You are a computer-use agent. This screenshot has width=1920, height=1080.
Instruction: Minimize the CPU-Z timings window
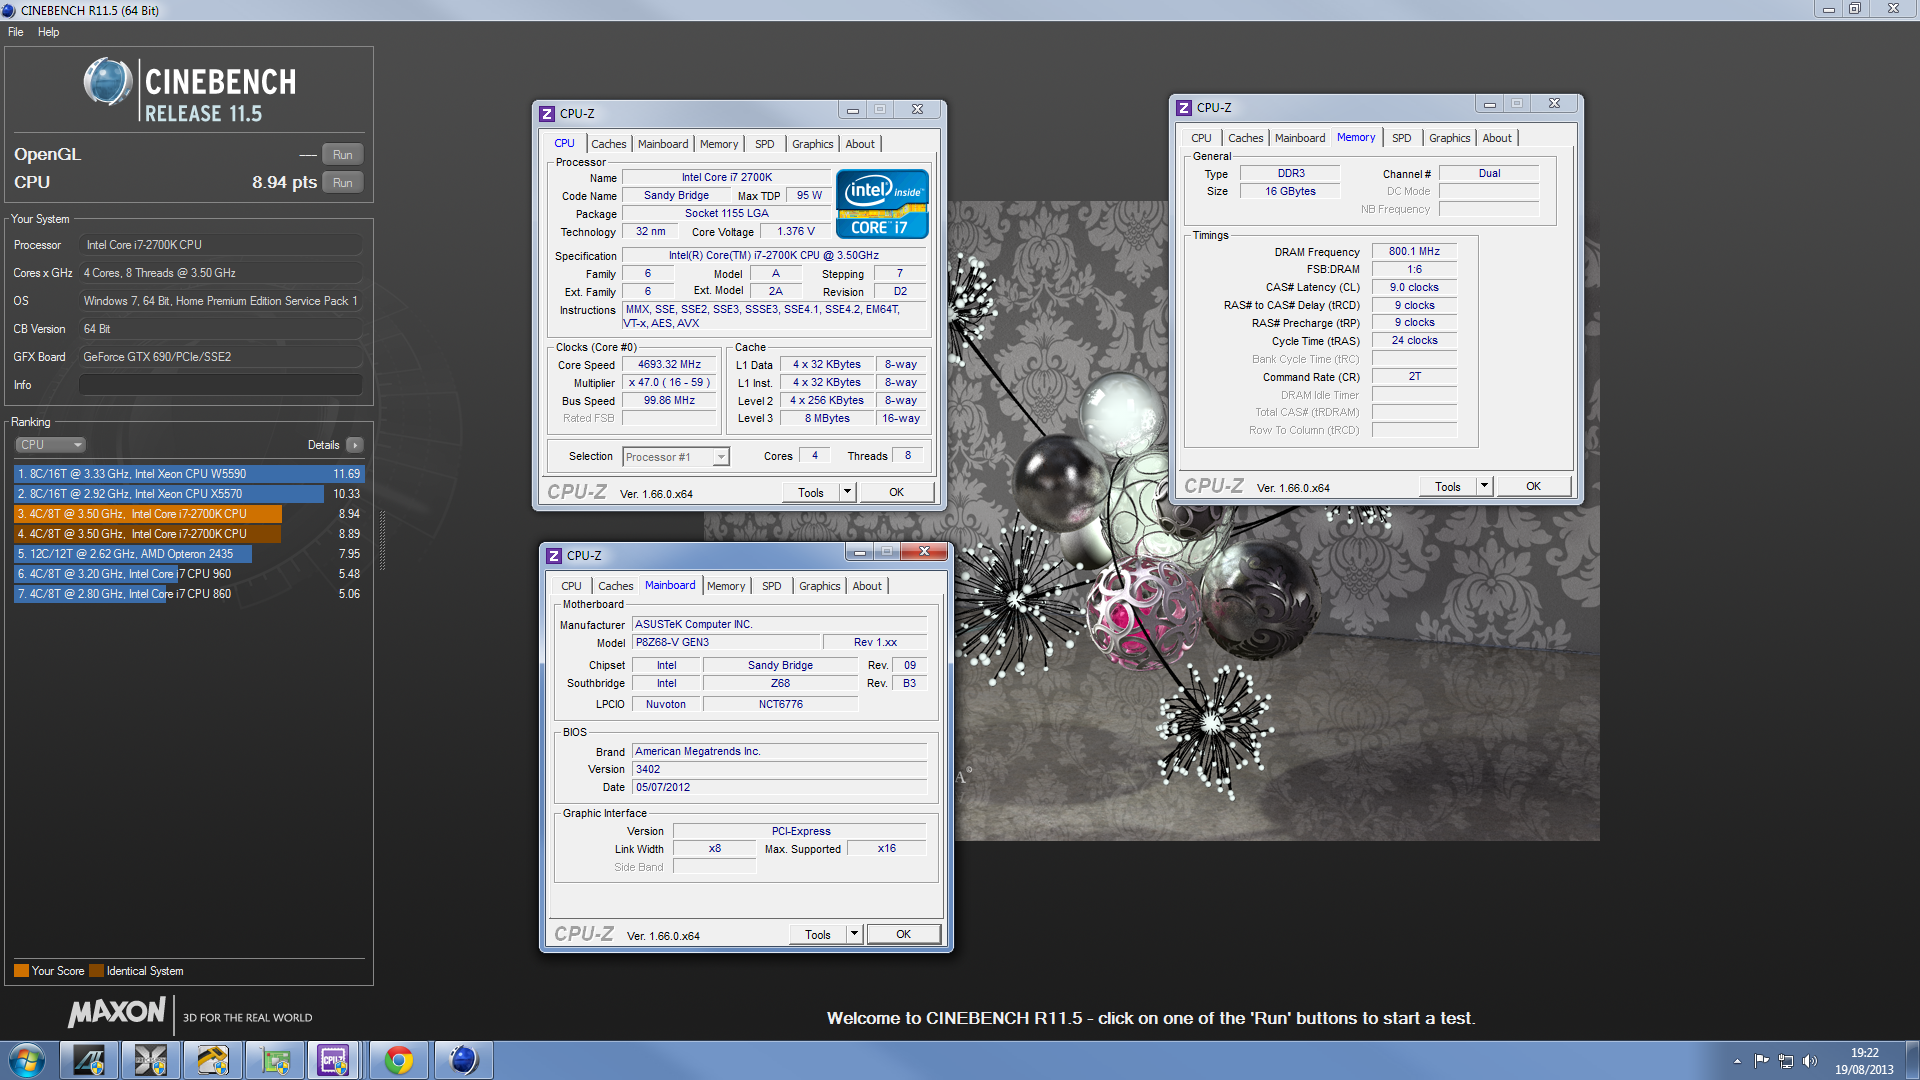coord(1490,104)
